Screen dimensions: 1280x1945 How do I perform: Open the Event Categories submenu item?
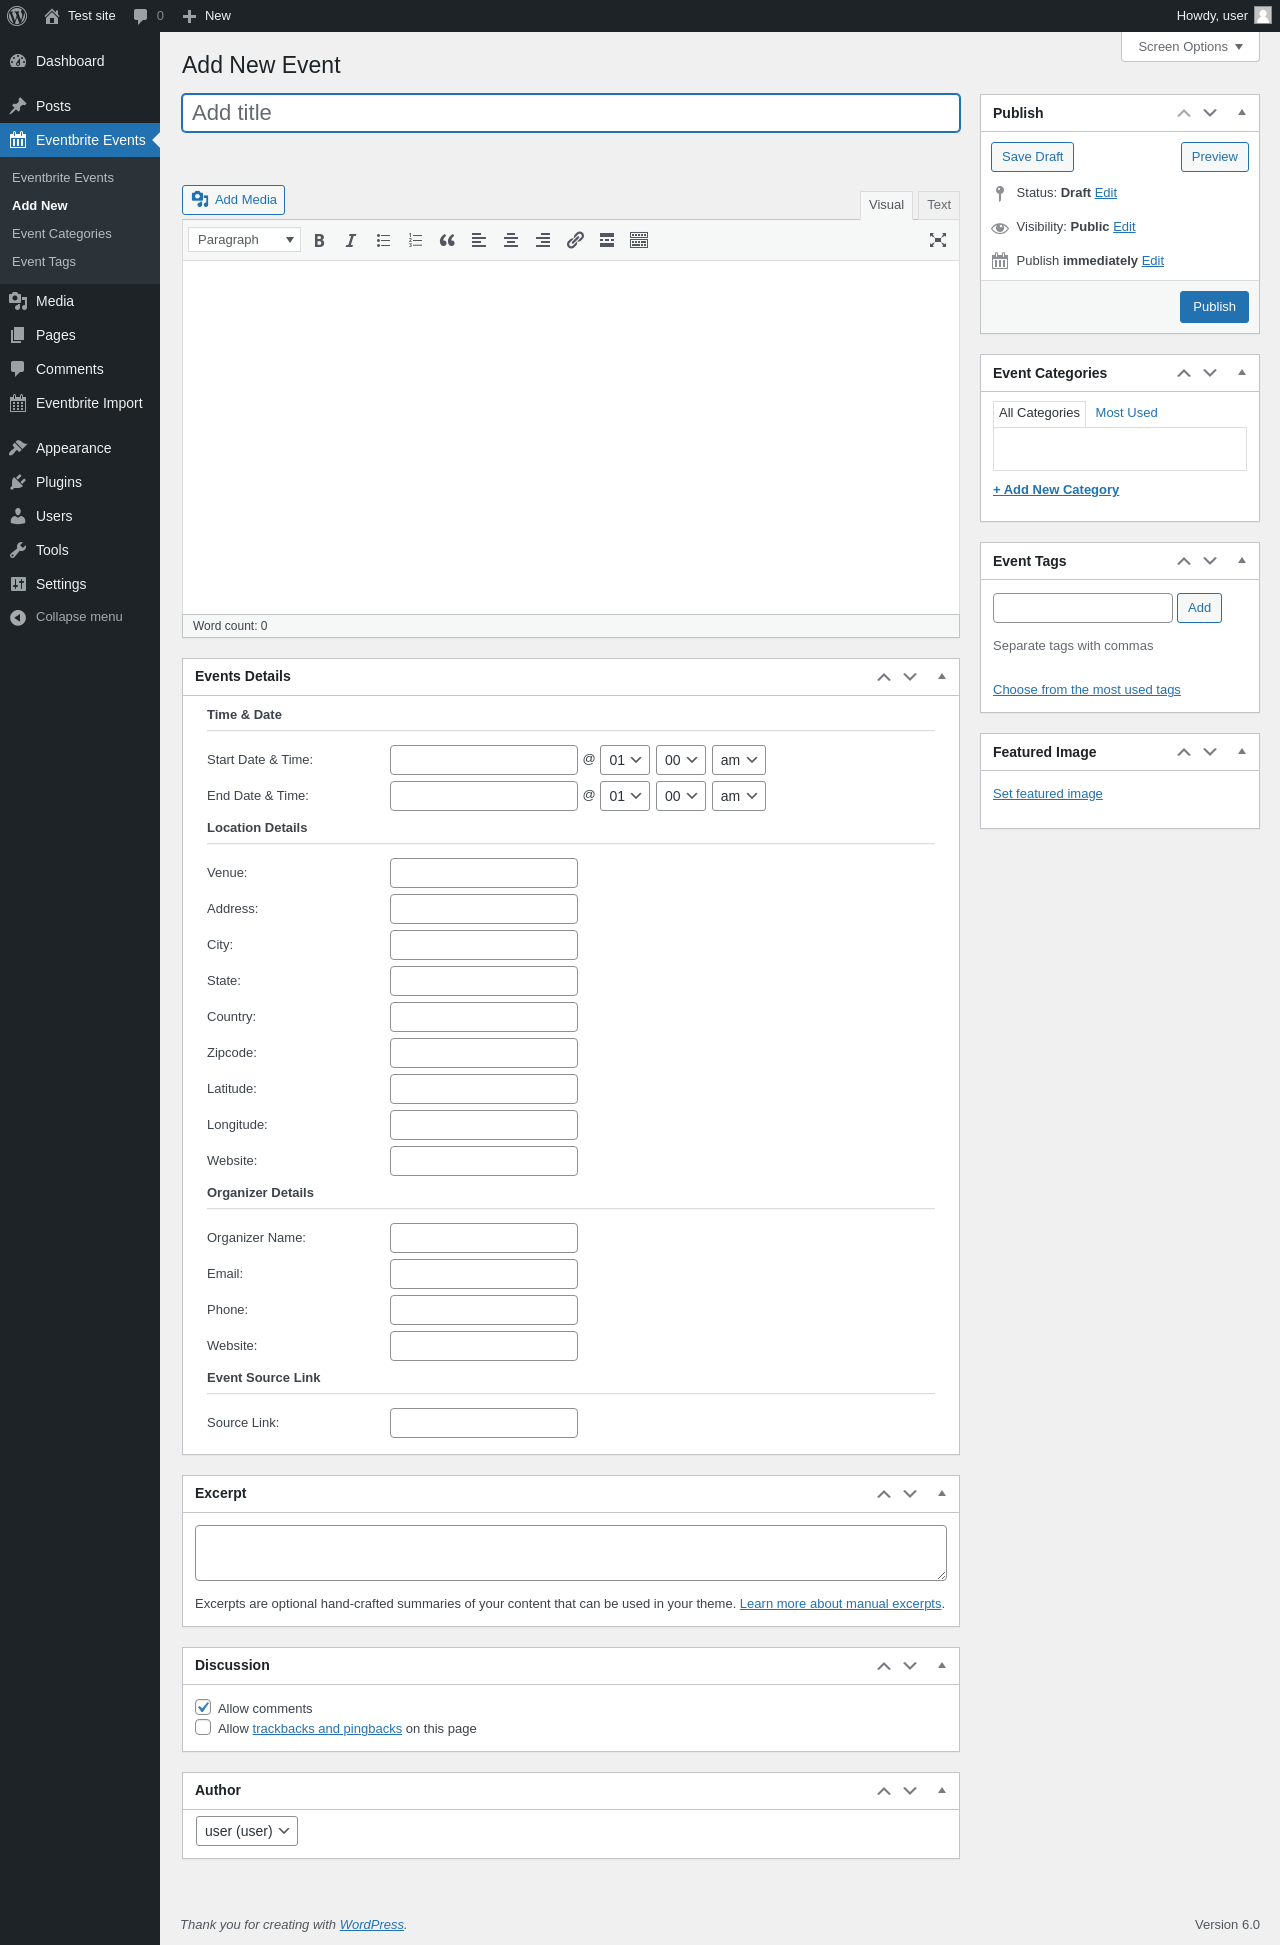pos(62,234)
